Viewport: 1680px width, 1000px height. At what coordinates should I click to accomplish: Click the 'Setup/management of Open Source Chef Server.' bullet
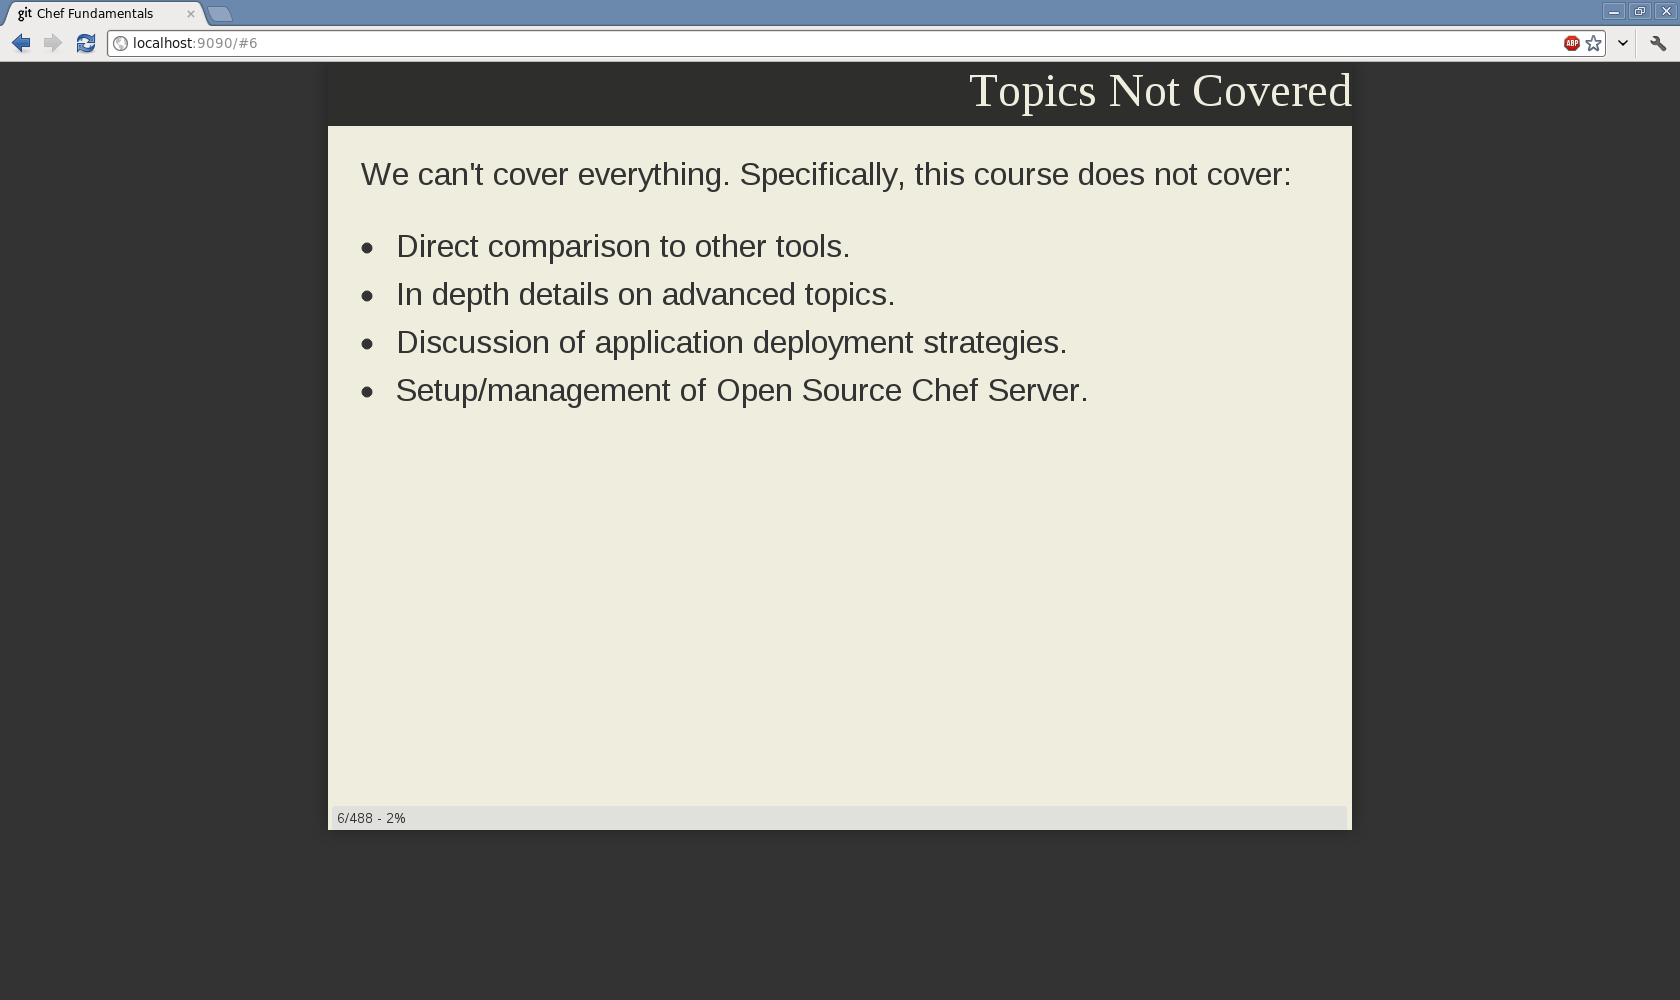pyautogui.click(x=741, y=390)
